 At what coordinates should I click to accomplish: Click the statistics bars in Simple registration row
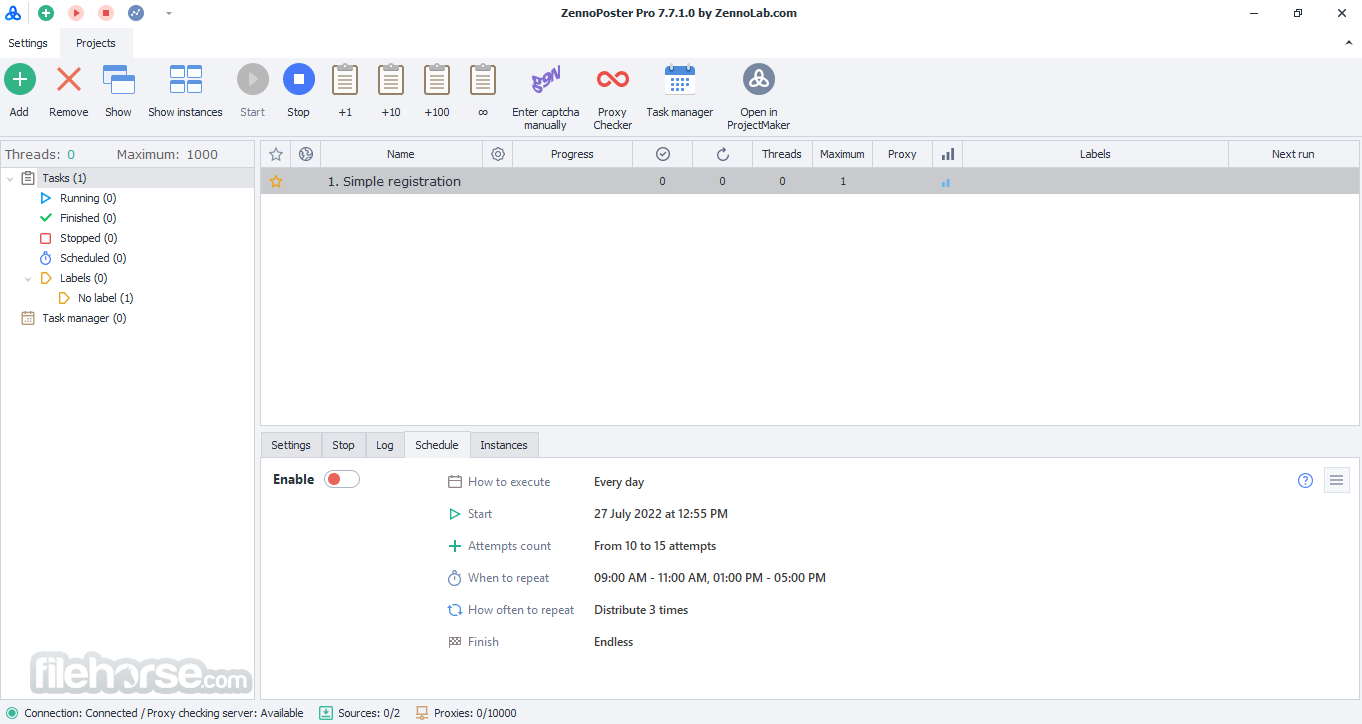946,183
